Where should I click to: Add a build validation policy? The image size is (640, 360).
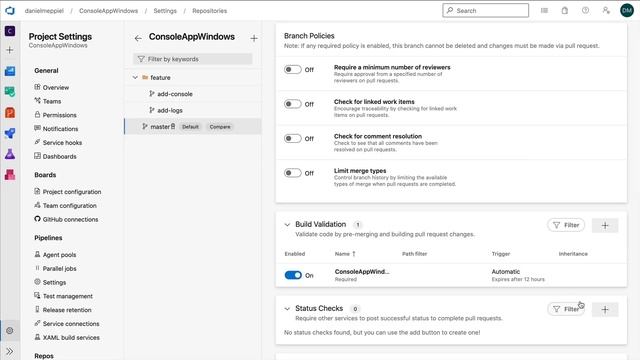(605, 225)
